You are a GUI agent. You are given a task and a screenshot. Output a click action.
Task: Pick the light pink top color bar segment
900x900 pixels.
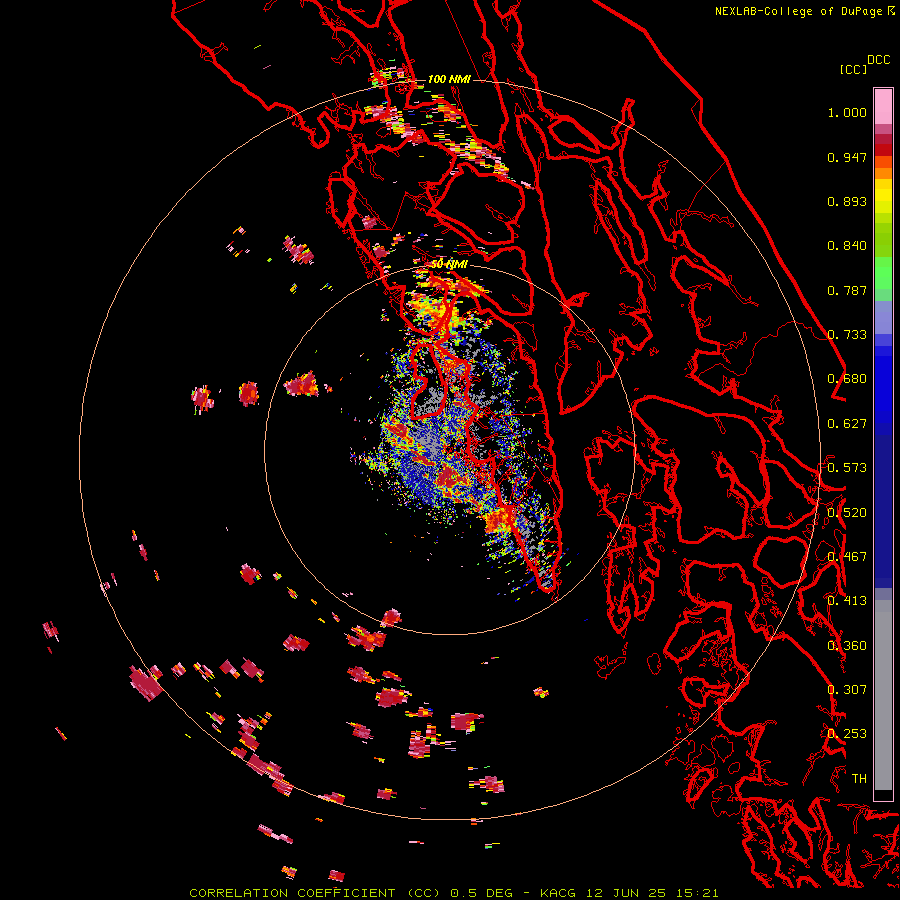click(x=883, y=106)
